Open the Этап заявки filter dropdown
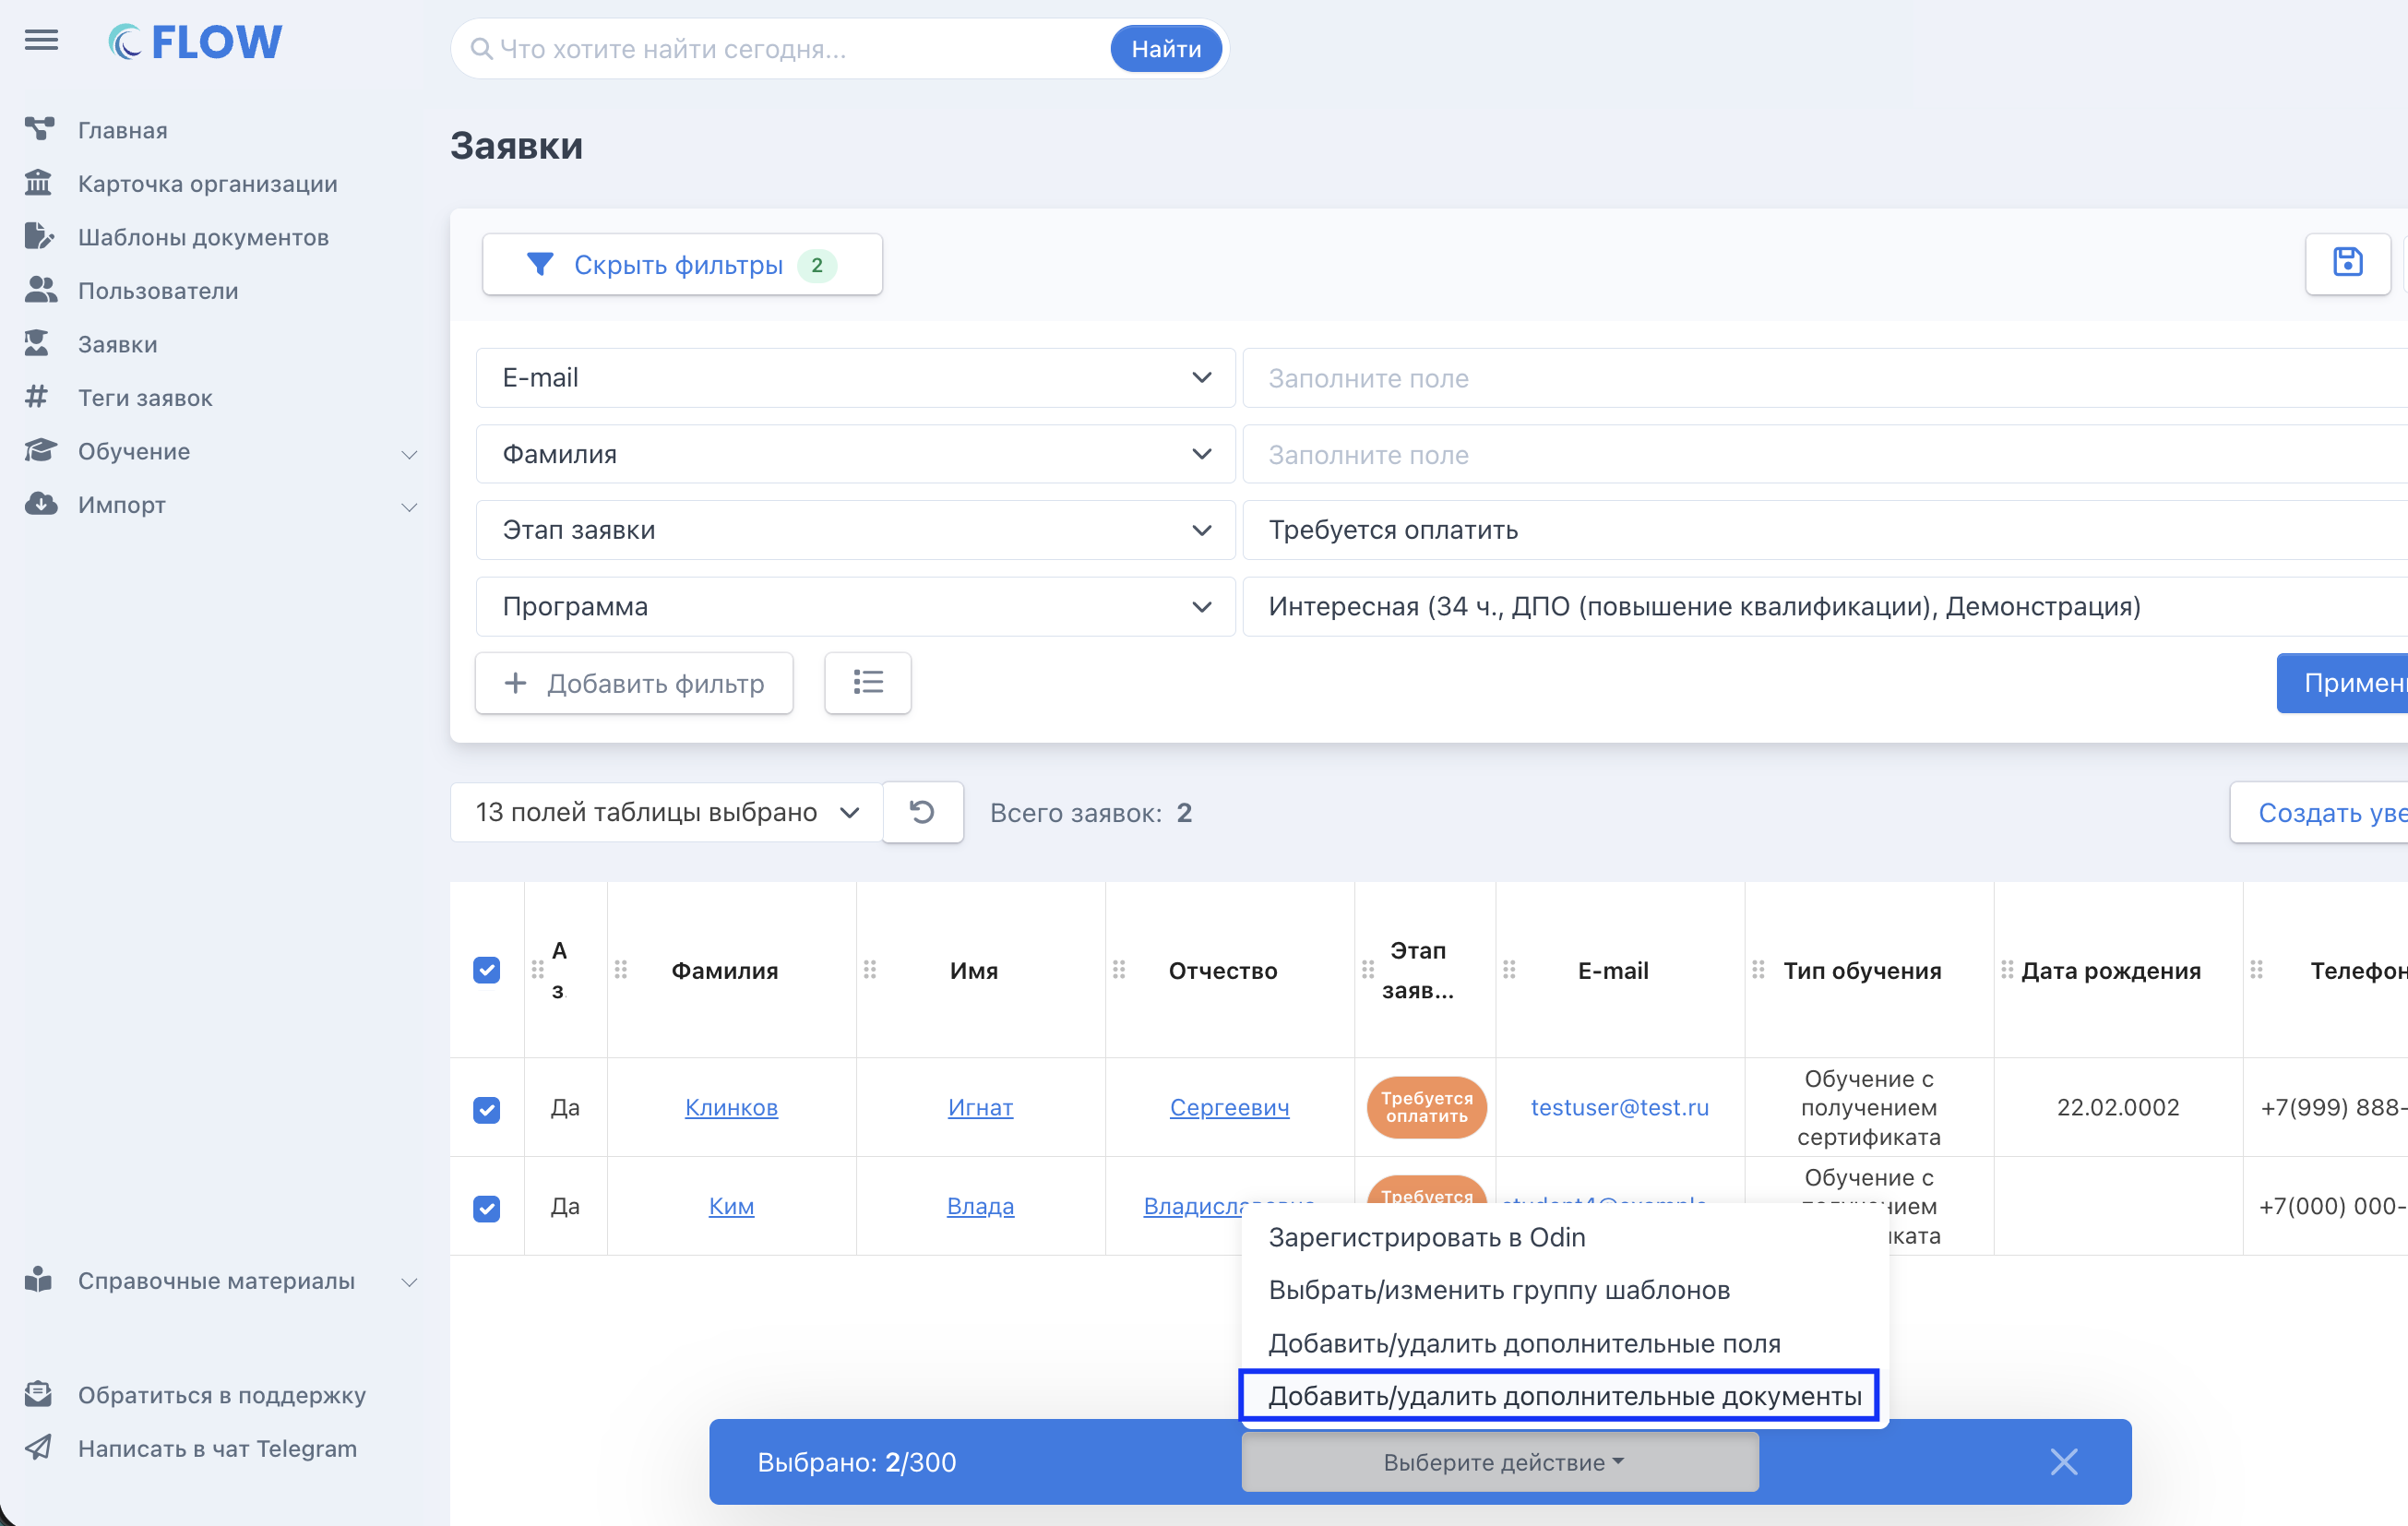The image size is (2408, 1526). click(x=855, y=530)
